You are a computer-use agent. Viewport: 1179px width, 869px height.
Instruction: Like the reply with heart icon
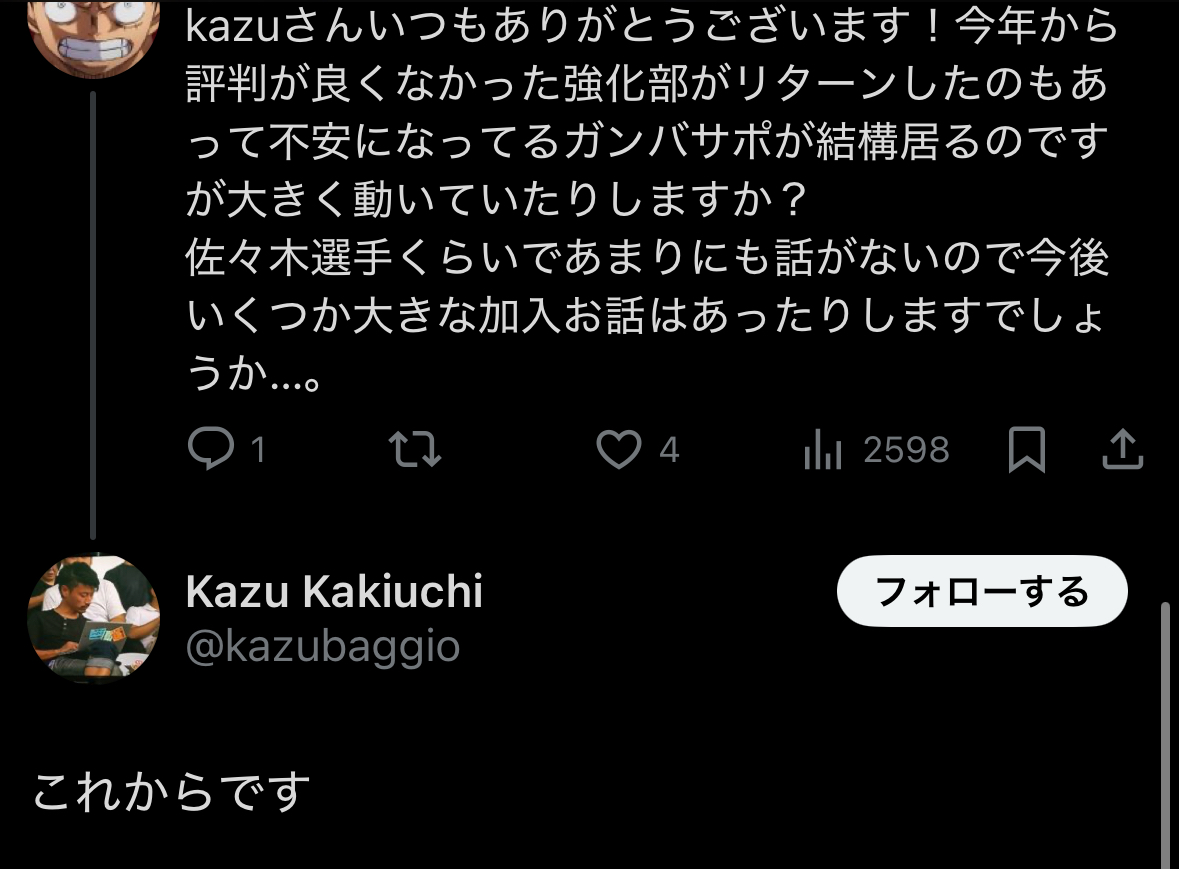619,449
